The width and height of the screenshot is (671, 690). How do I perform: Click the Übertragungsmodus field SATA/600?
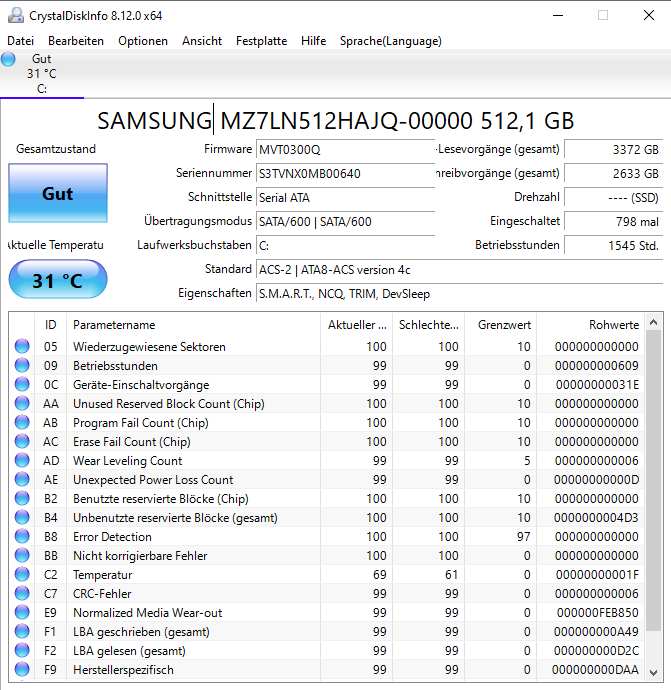tap(345, 221)
